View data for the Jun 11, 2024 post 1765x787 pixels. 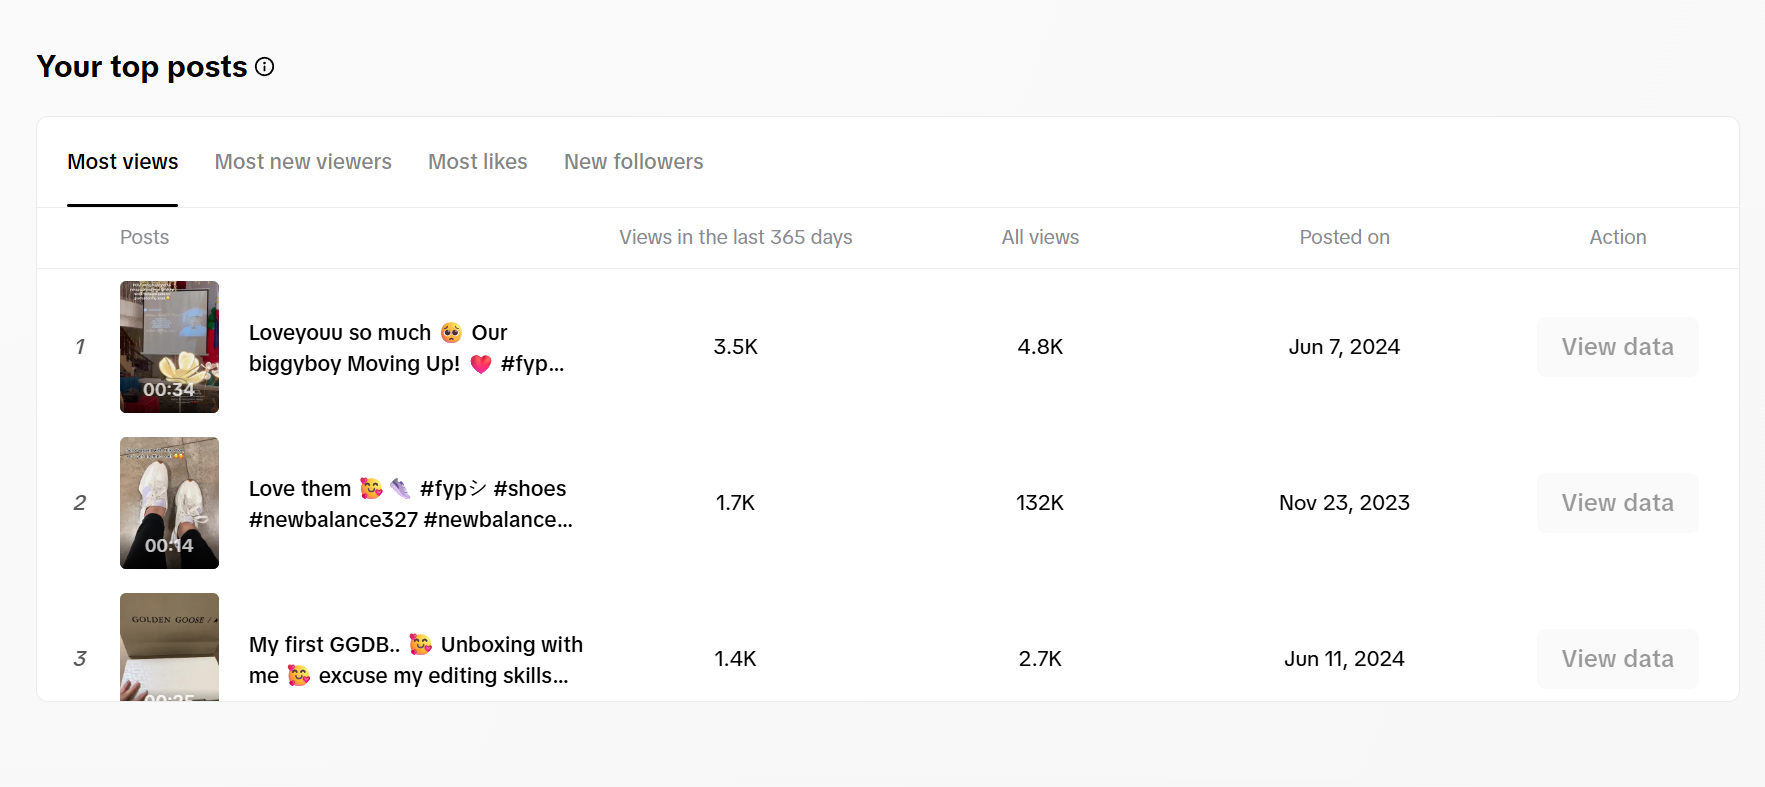tap(1617, 659)
